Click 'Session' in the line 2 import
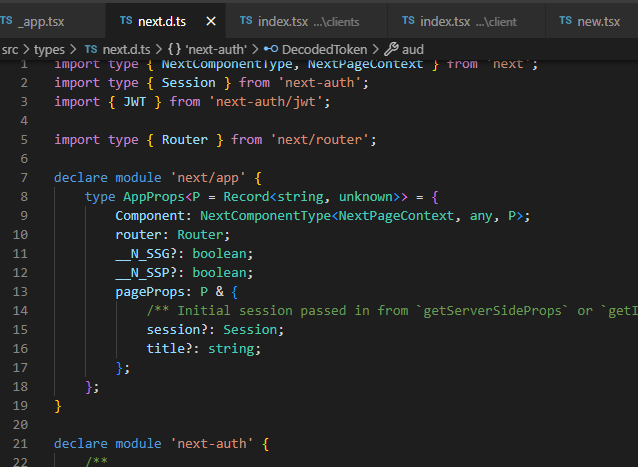 click(188, 83)
